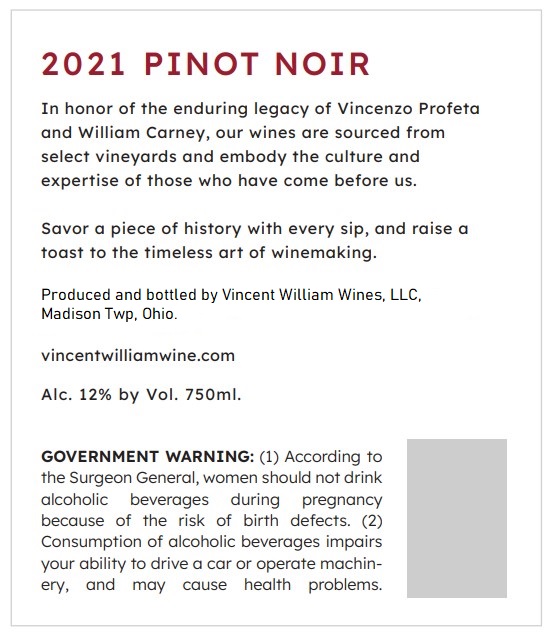Click the year 2021 in title
Viewport: 553px width, 639px height.
83,64
